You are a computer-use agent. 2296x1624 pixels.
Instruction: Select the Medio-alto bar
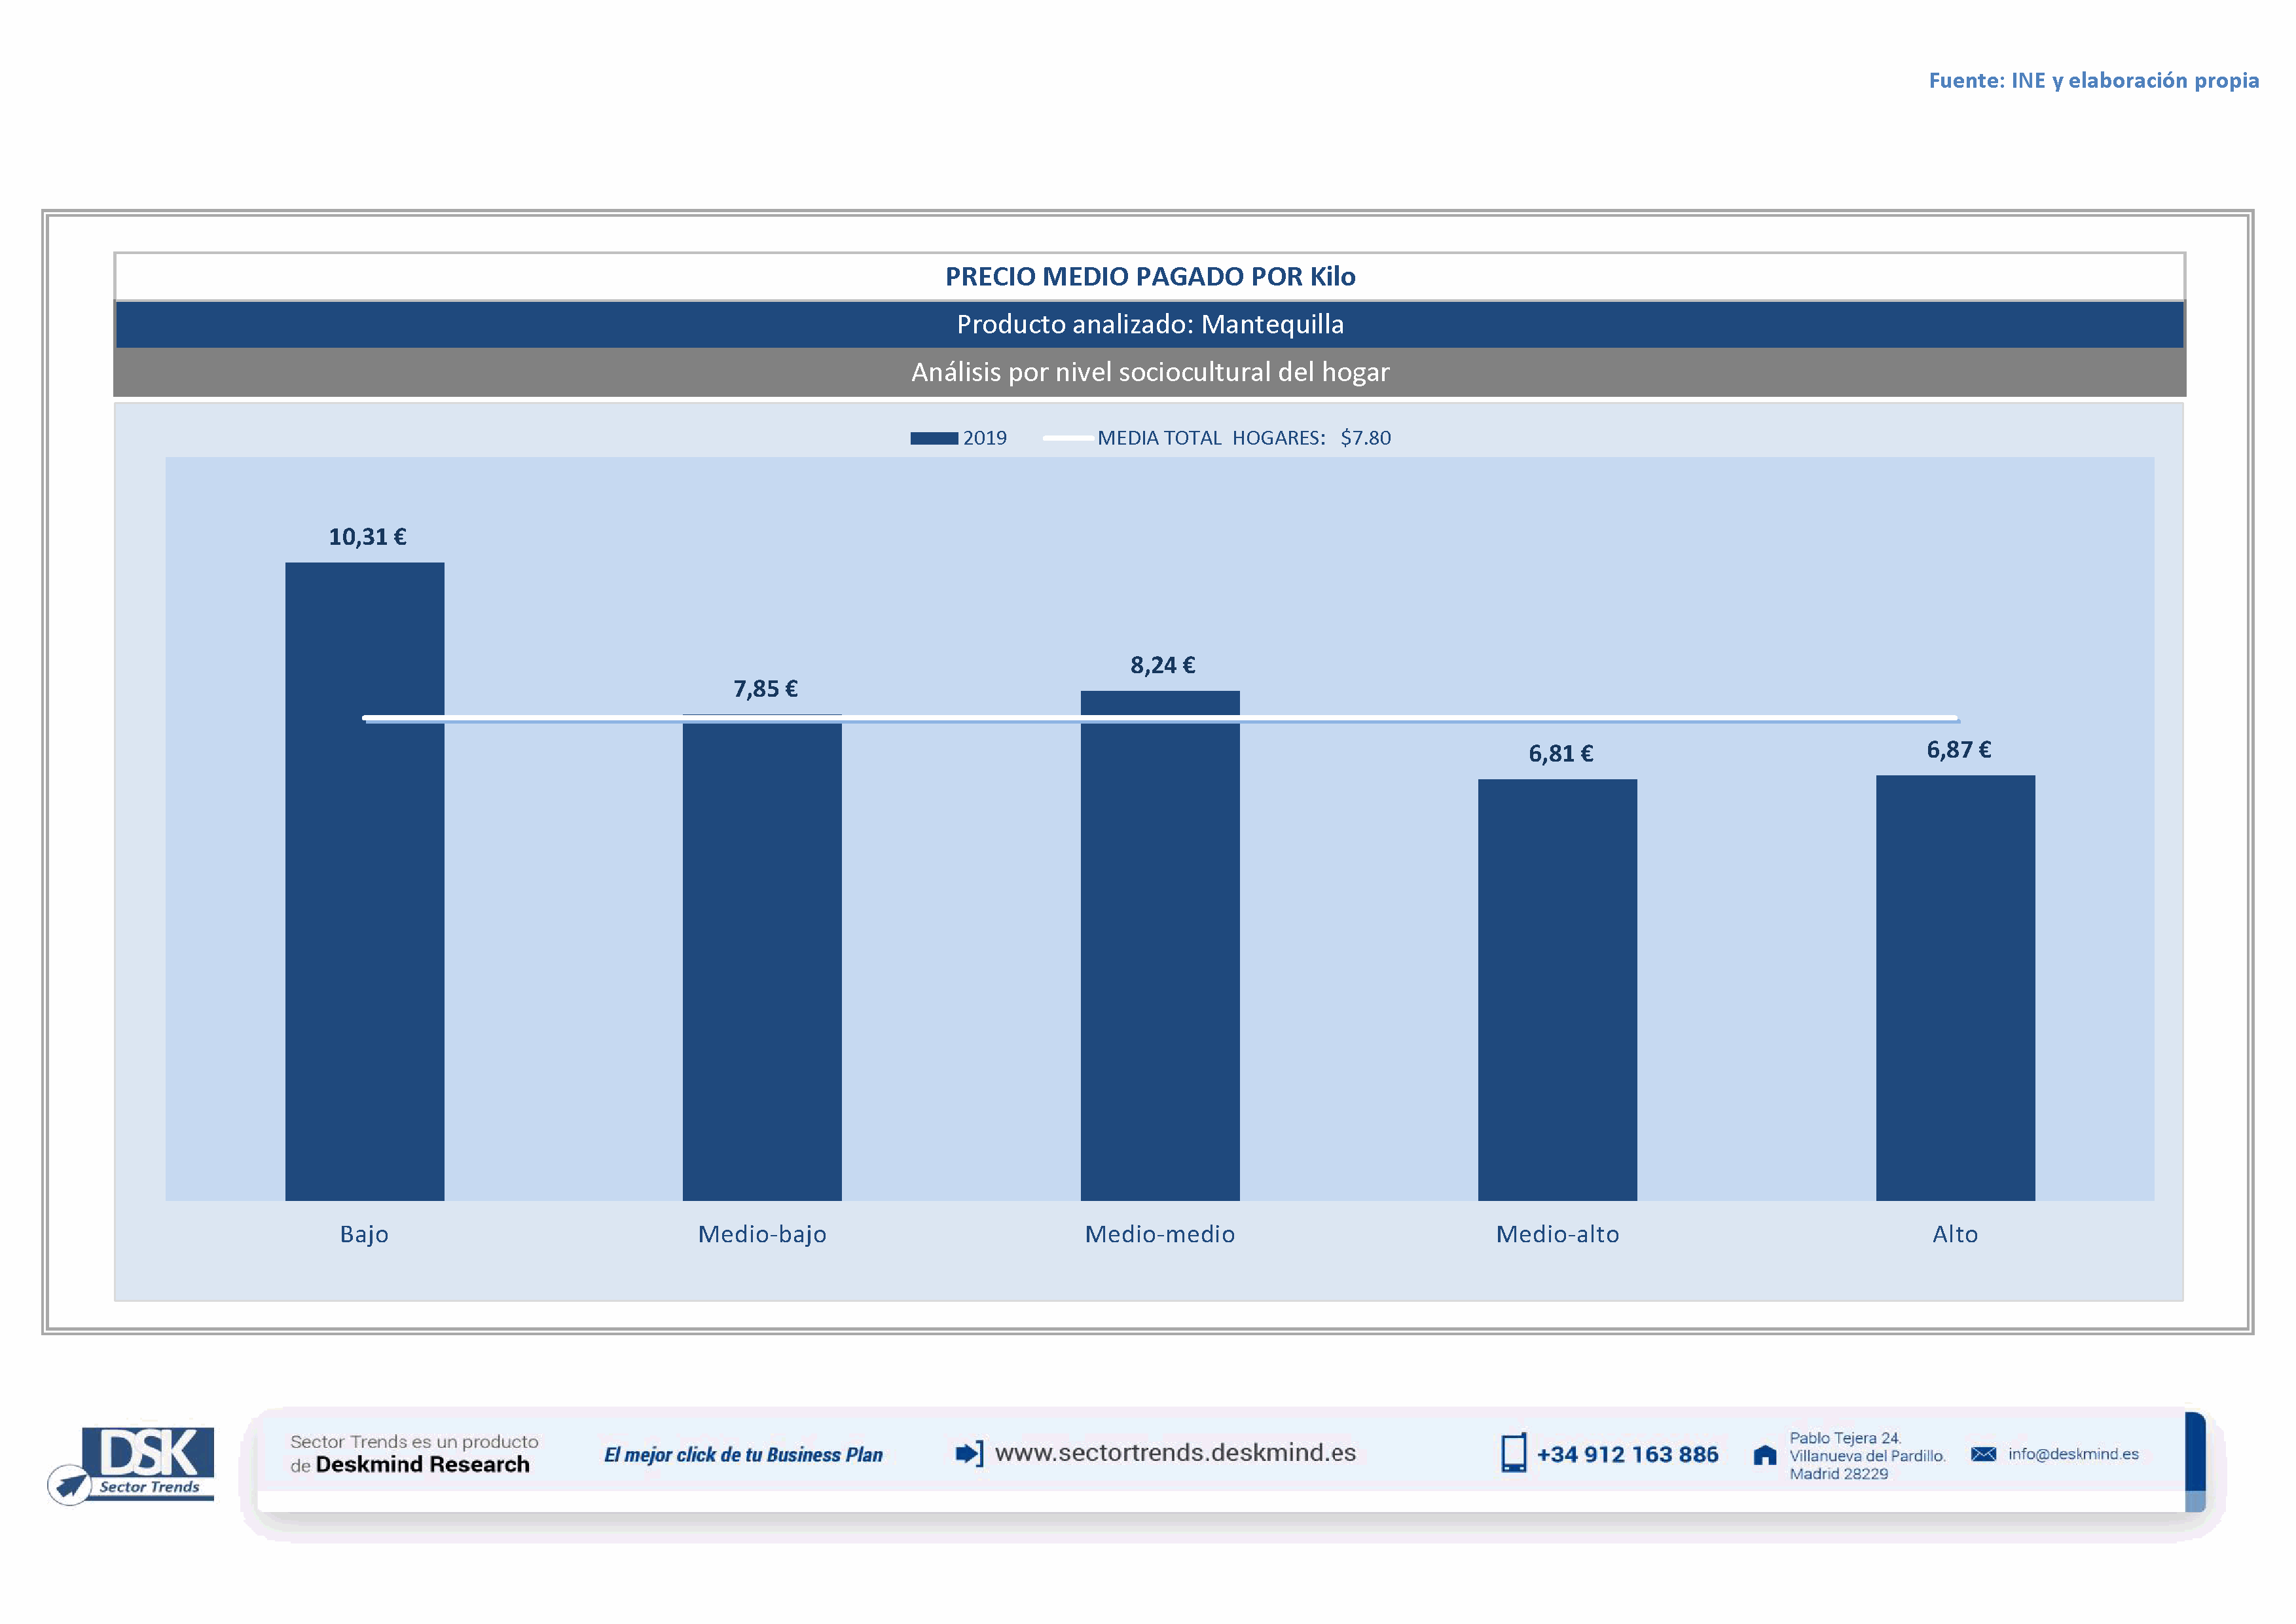coord(1557,990)
